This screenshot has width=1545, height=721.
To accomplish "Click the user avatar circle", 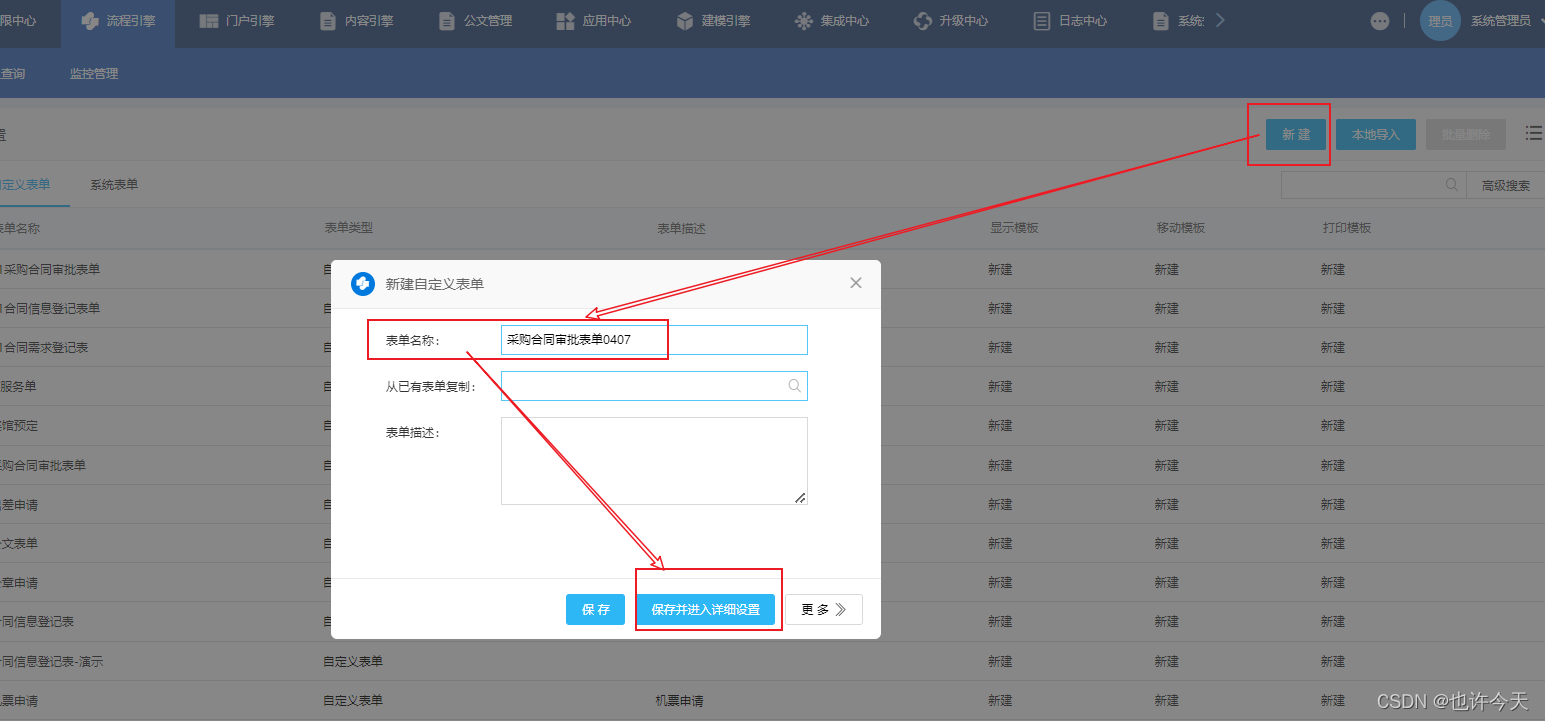I will [x=1440, y=20].
